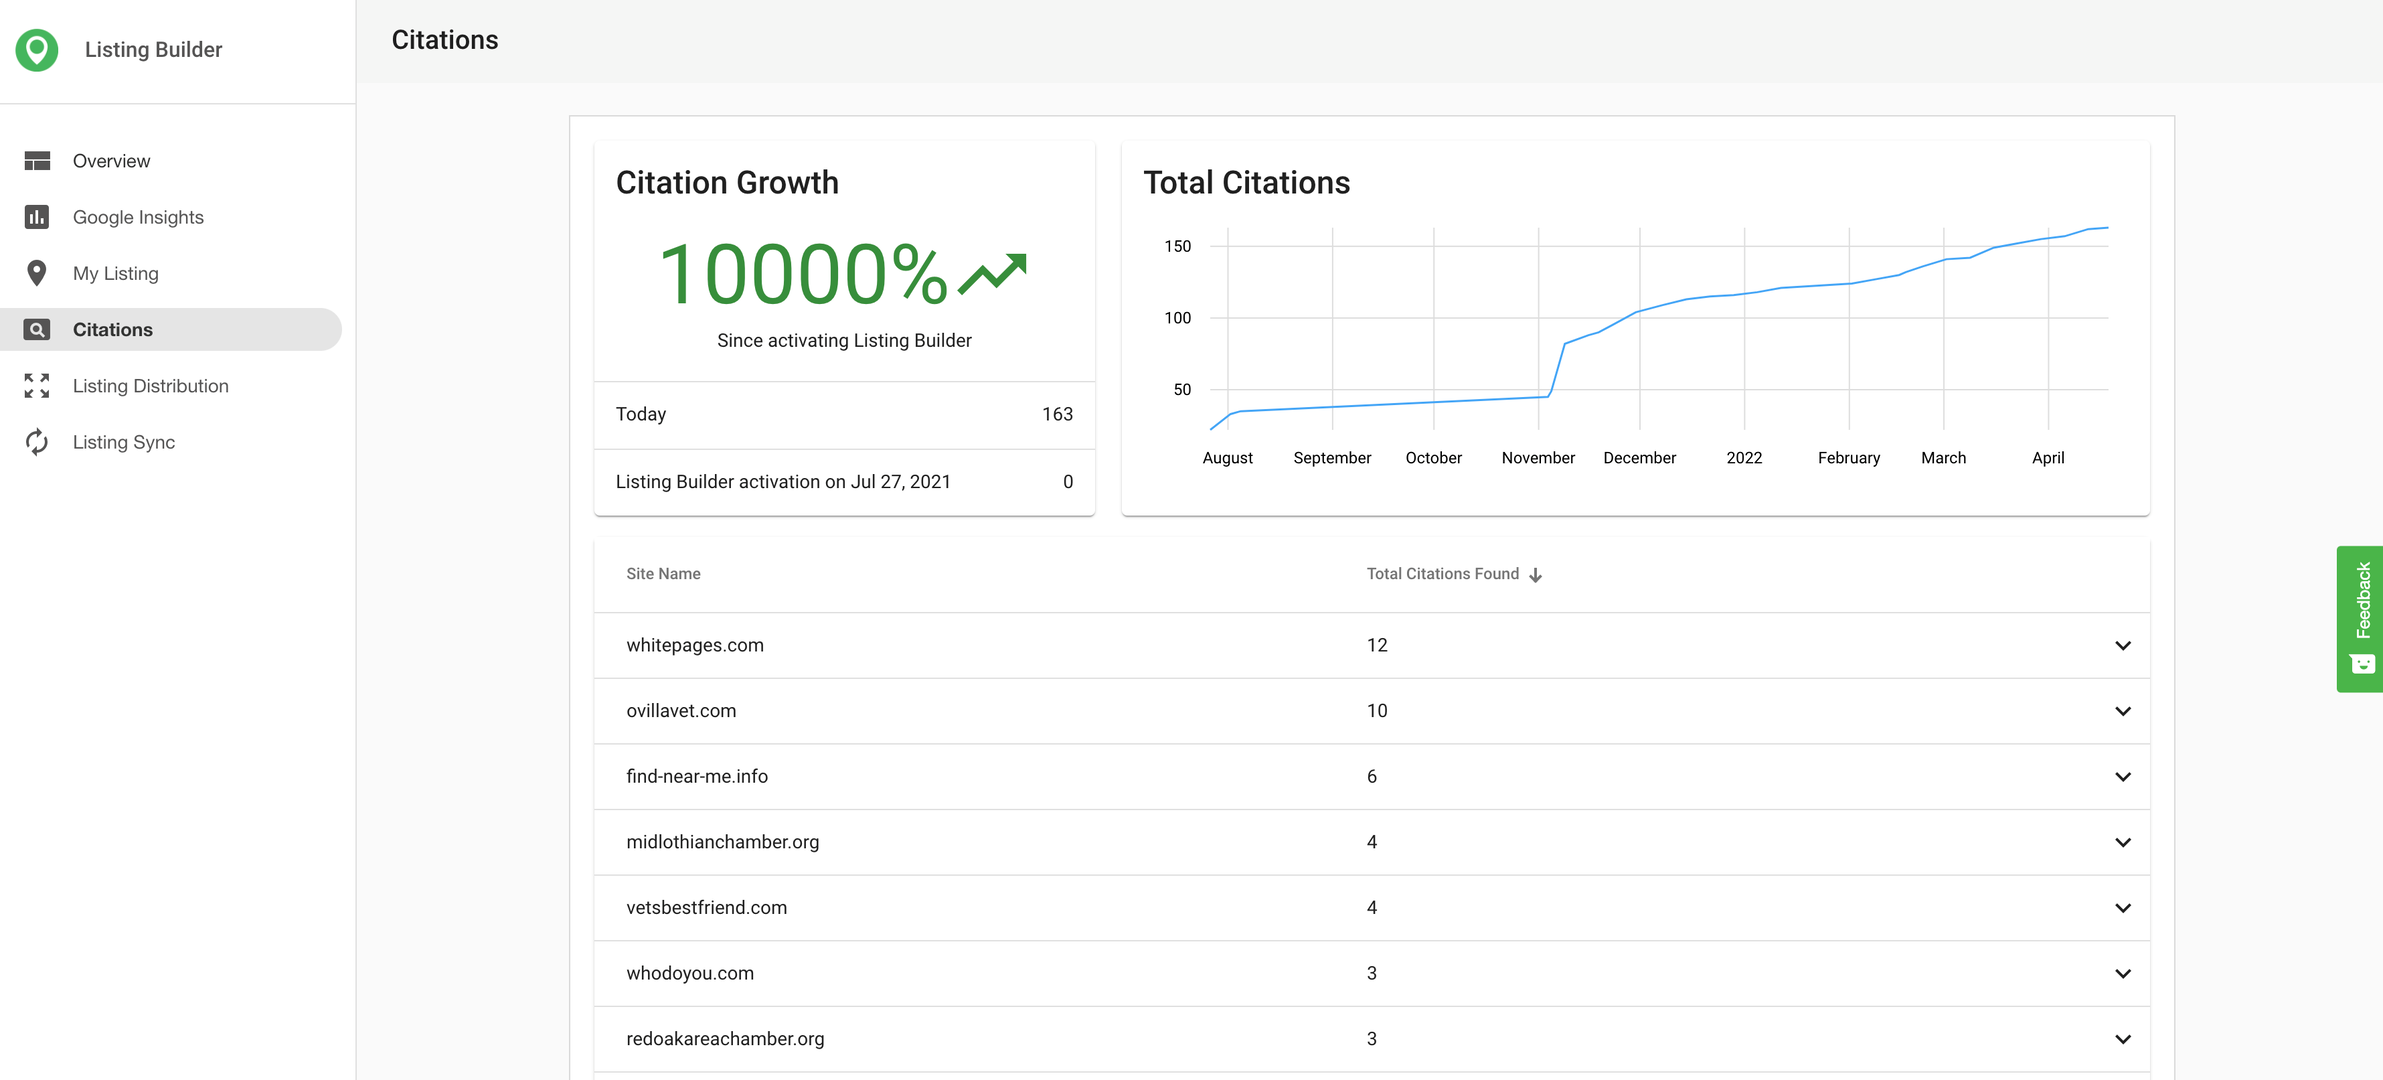This screenshot has height=1080, width=2383.
Task: Click the Listing Builder activation date row
Action: pos(844,482)
